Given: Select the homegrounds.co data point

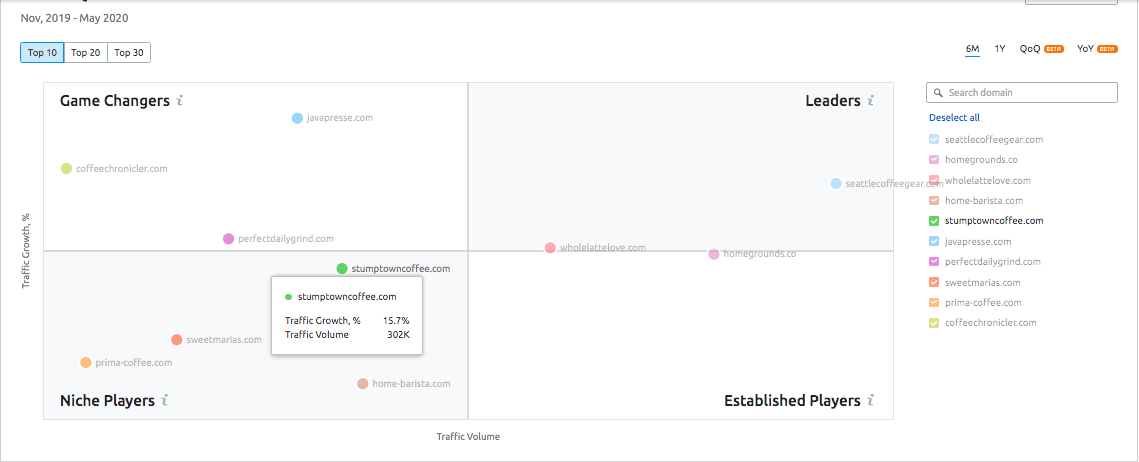Looking at the screenshot, I should [713, 254].
